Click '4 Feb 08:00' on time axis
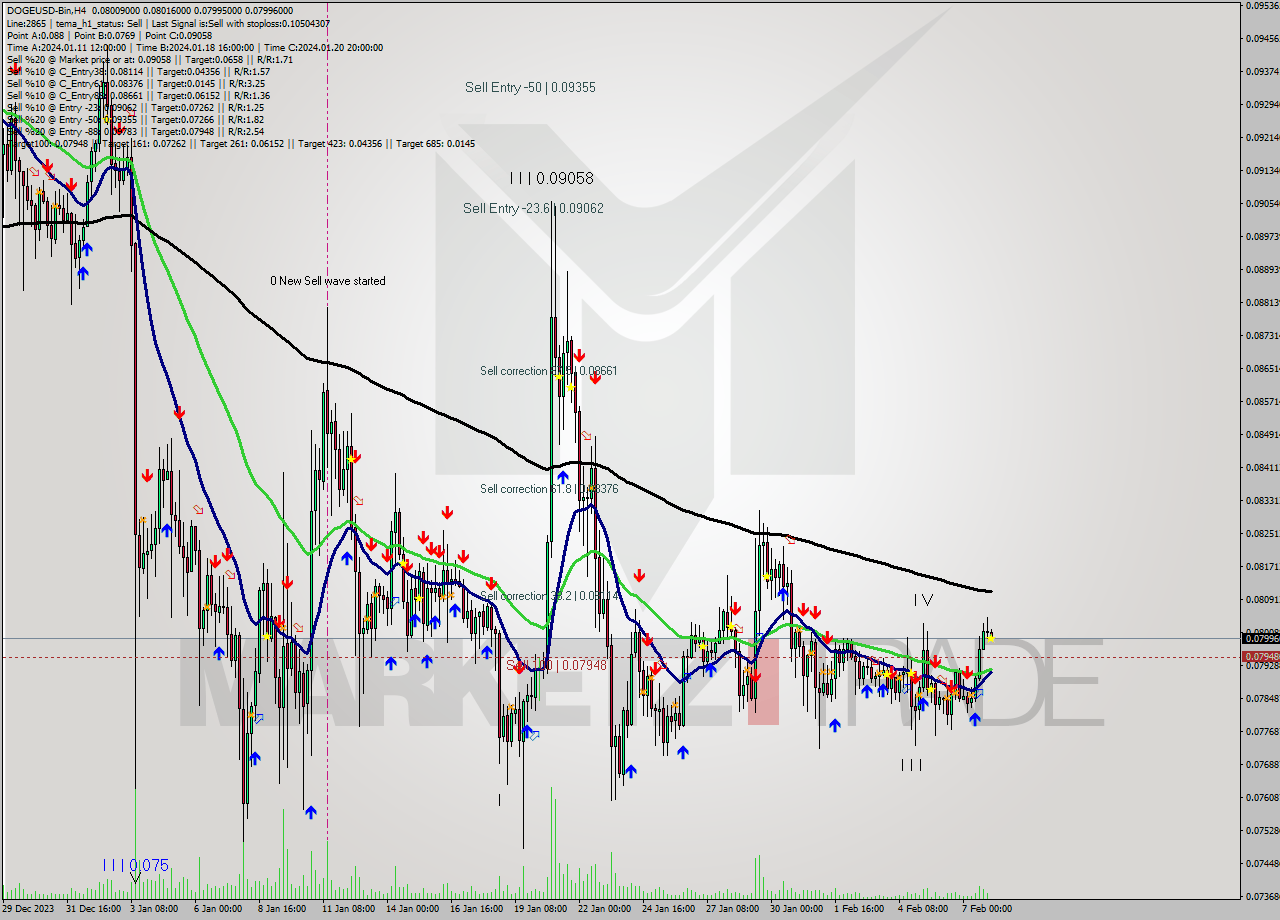This screenshot has width=1280, height=920. pos(924,909)
